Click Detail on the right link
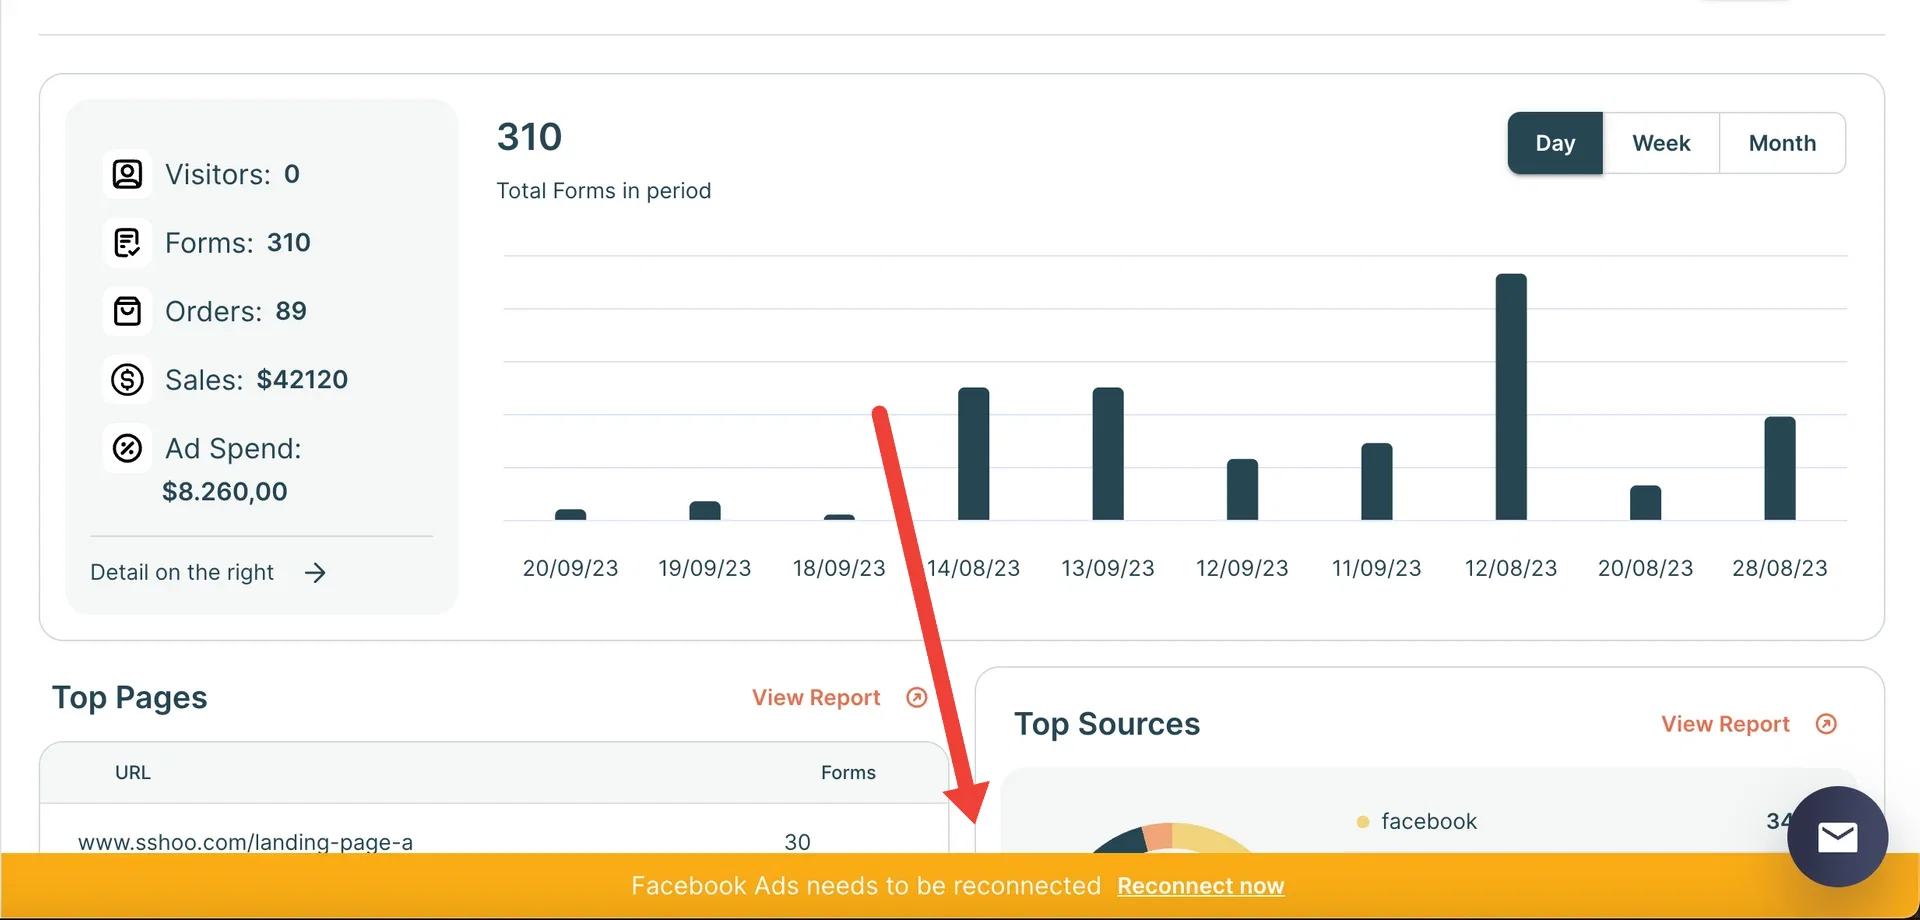This screenshot has height=920, width=1920. 182,573
